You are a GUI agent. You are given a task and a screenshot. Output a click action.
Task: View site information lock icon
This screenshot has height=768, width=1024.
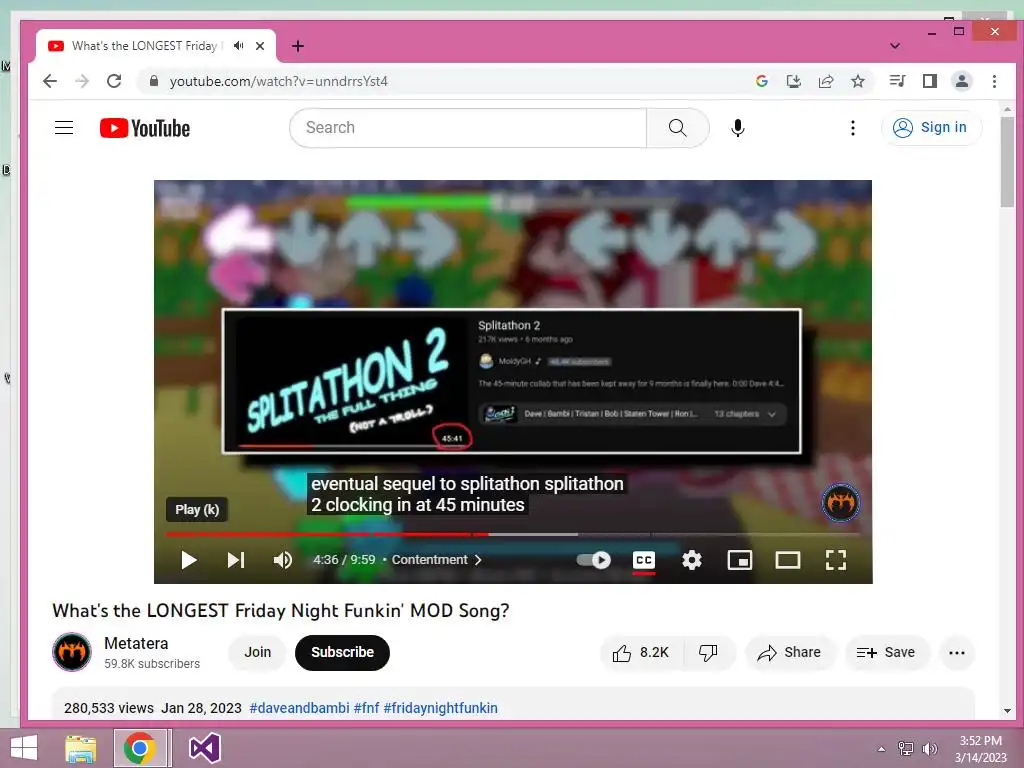(x=153, y=81)
